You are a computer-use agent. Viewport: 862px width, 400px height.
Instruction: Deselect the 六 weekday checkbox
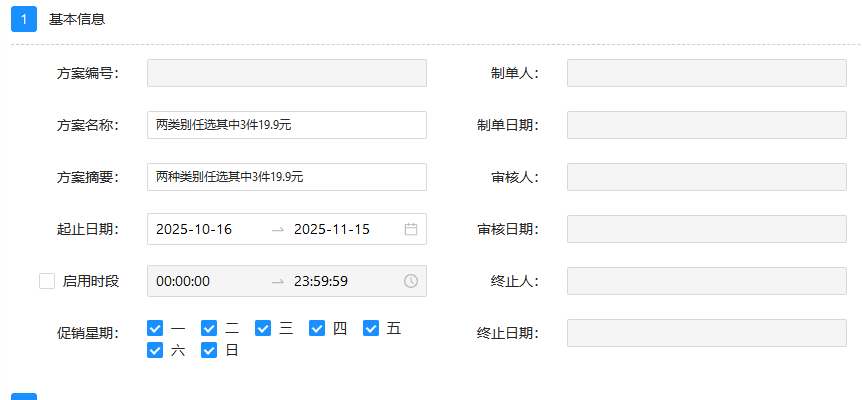click(155, 350)
